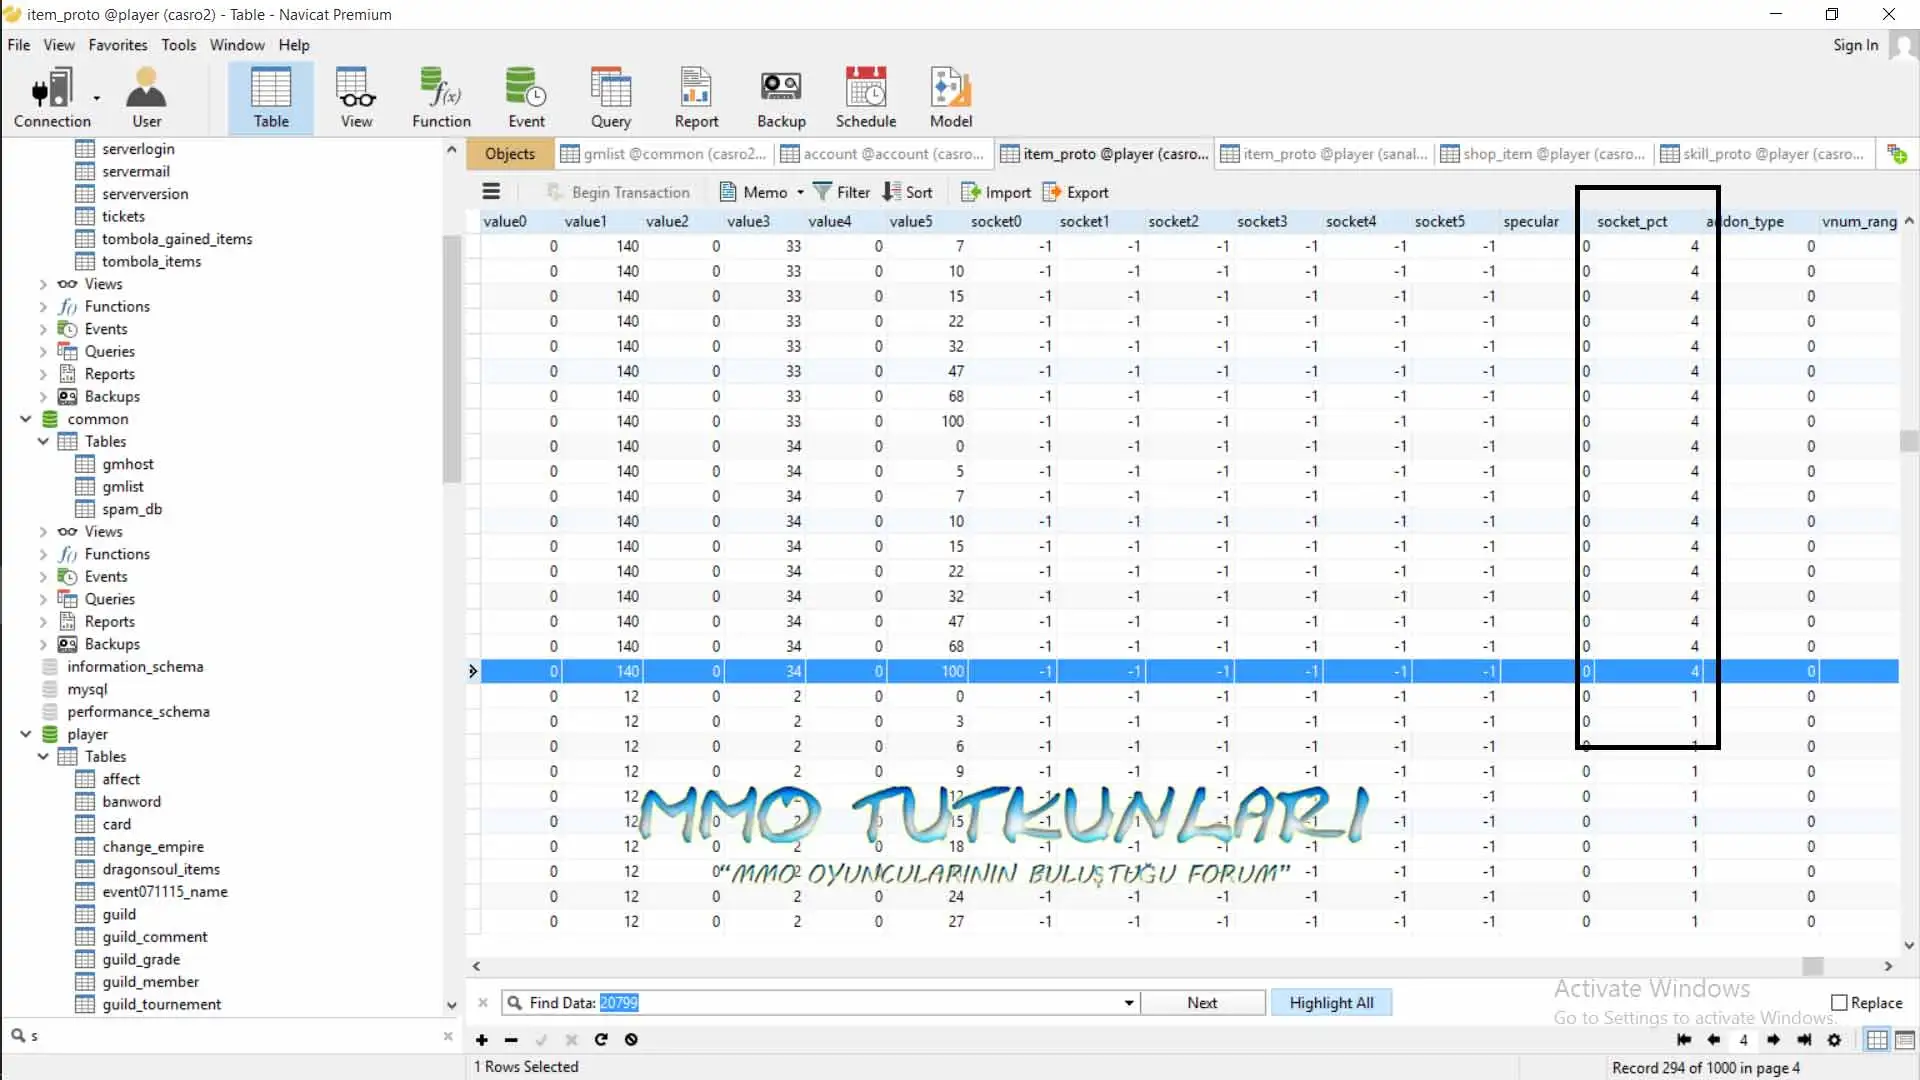Click the hamburger menu icon above grid

[x=491, y=192]
